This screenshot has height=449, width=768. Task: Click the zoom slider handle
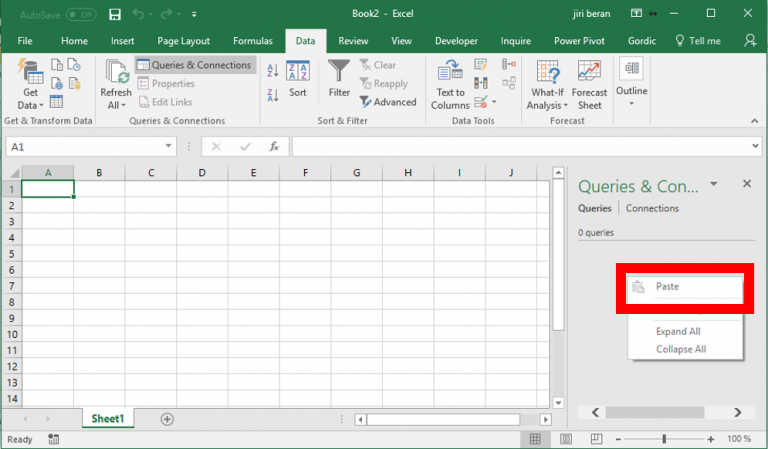664,439
